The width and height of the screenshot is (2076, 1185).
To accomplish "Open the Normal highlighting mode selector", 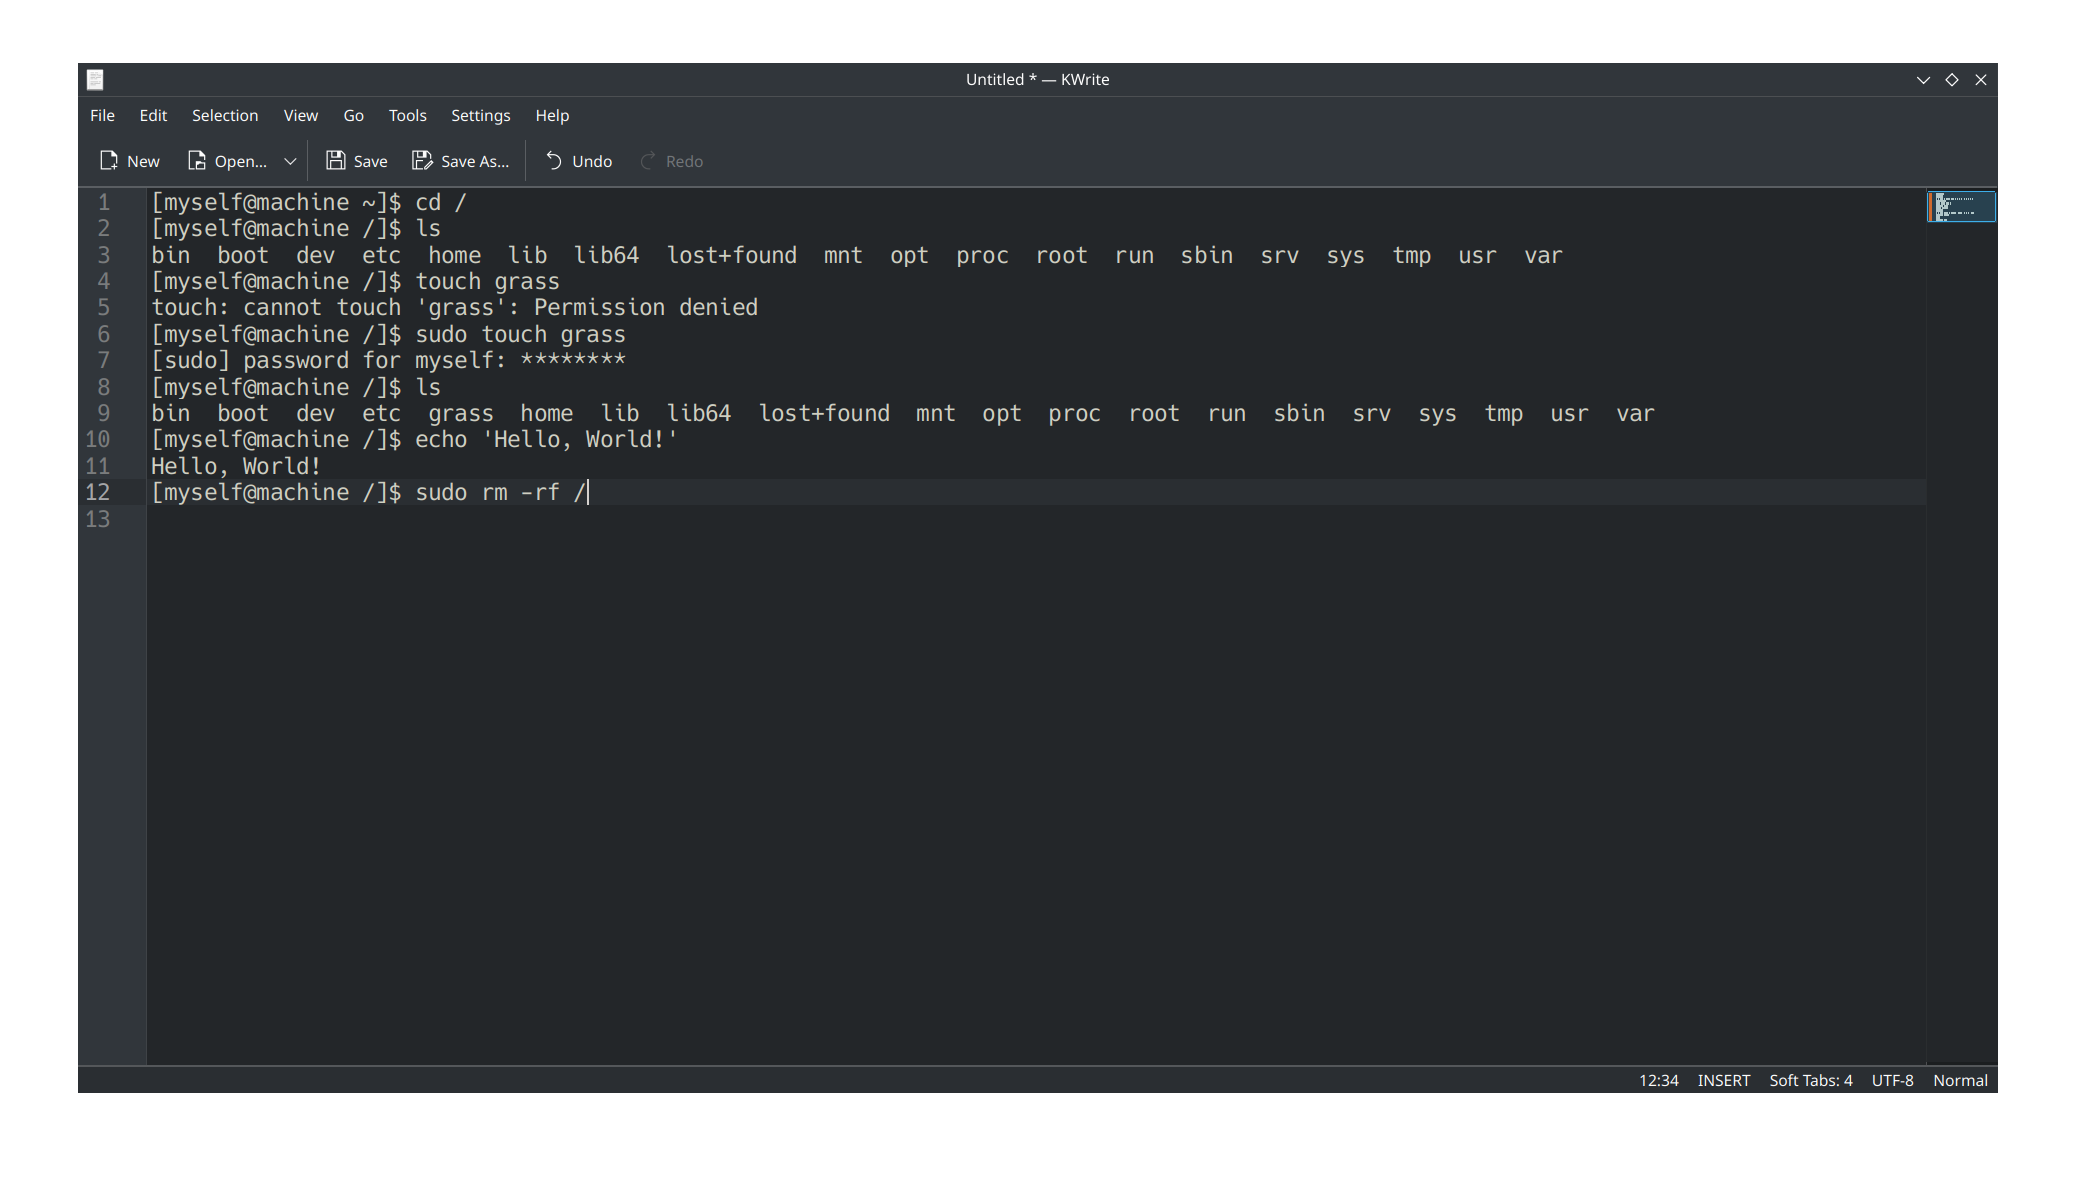I will point(1959,1080).
